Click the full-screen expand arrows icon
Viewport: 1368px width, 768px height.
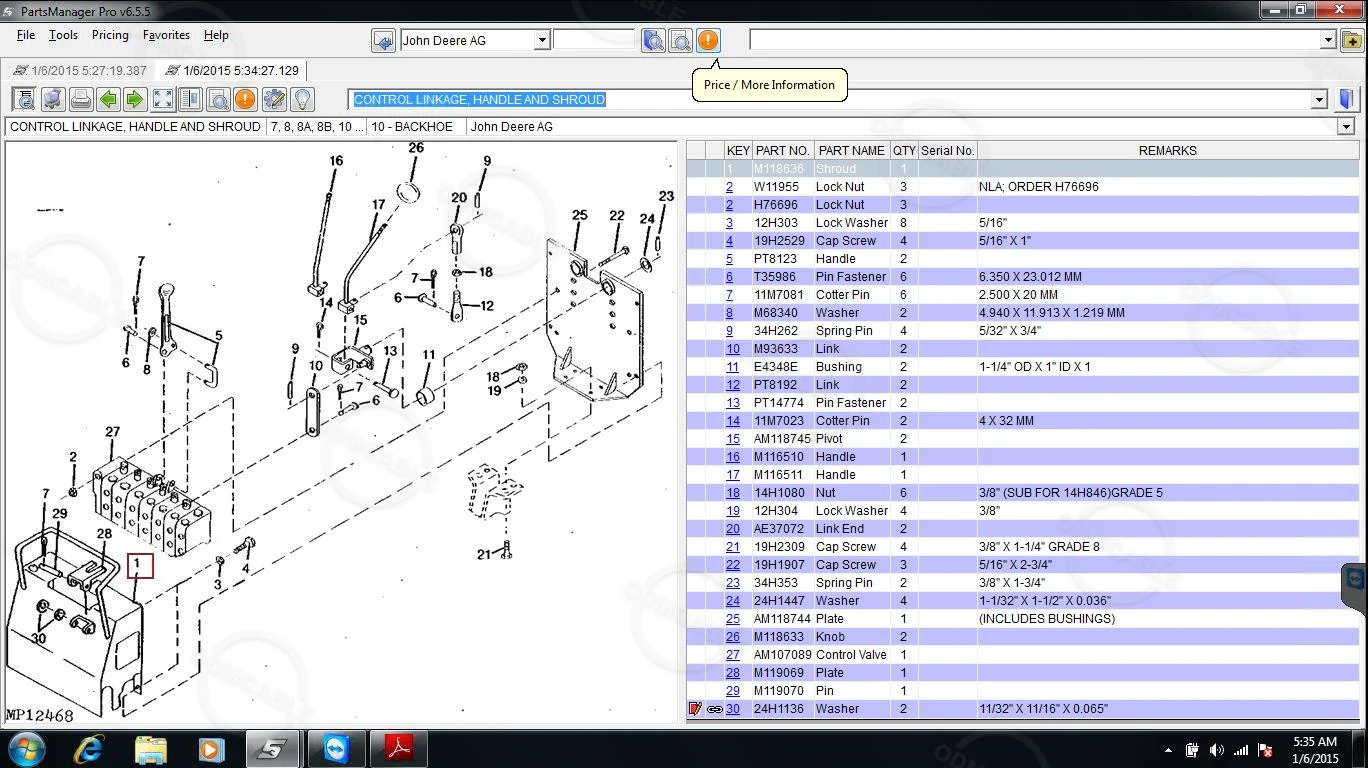[x=163, y=99]
